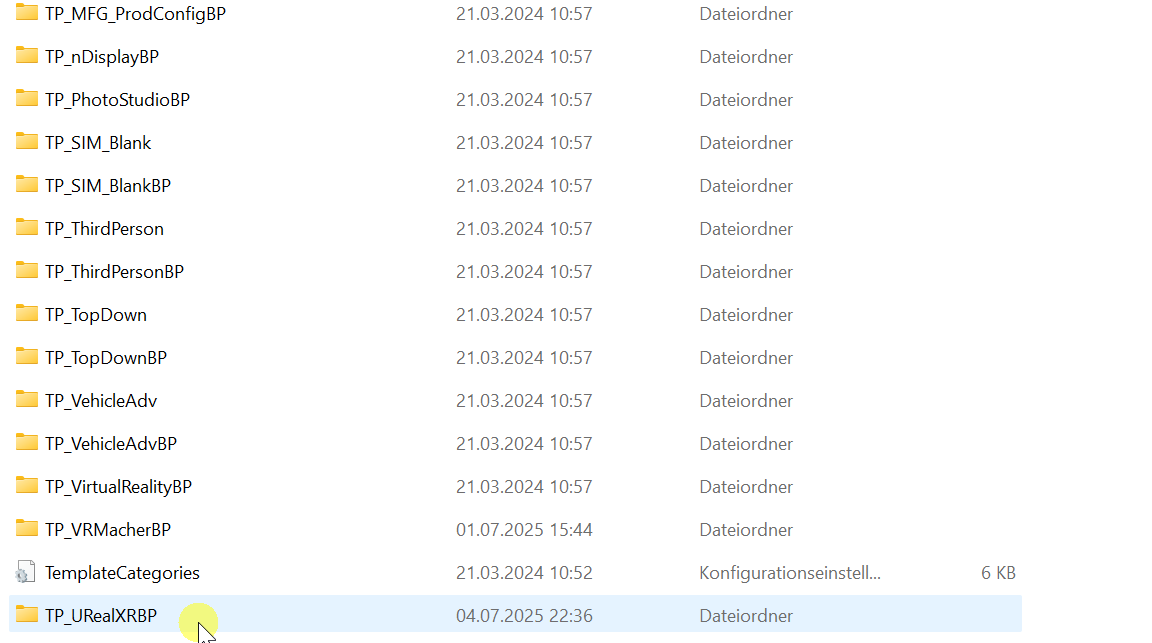Select the TP_VehicleAdvBP folder row
The width and height of the screenshot is (1152, 643).
click(x=515, y=444)
